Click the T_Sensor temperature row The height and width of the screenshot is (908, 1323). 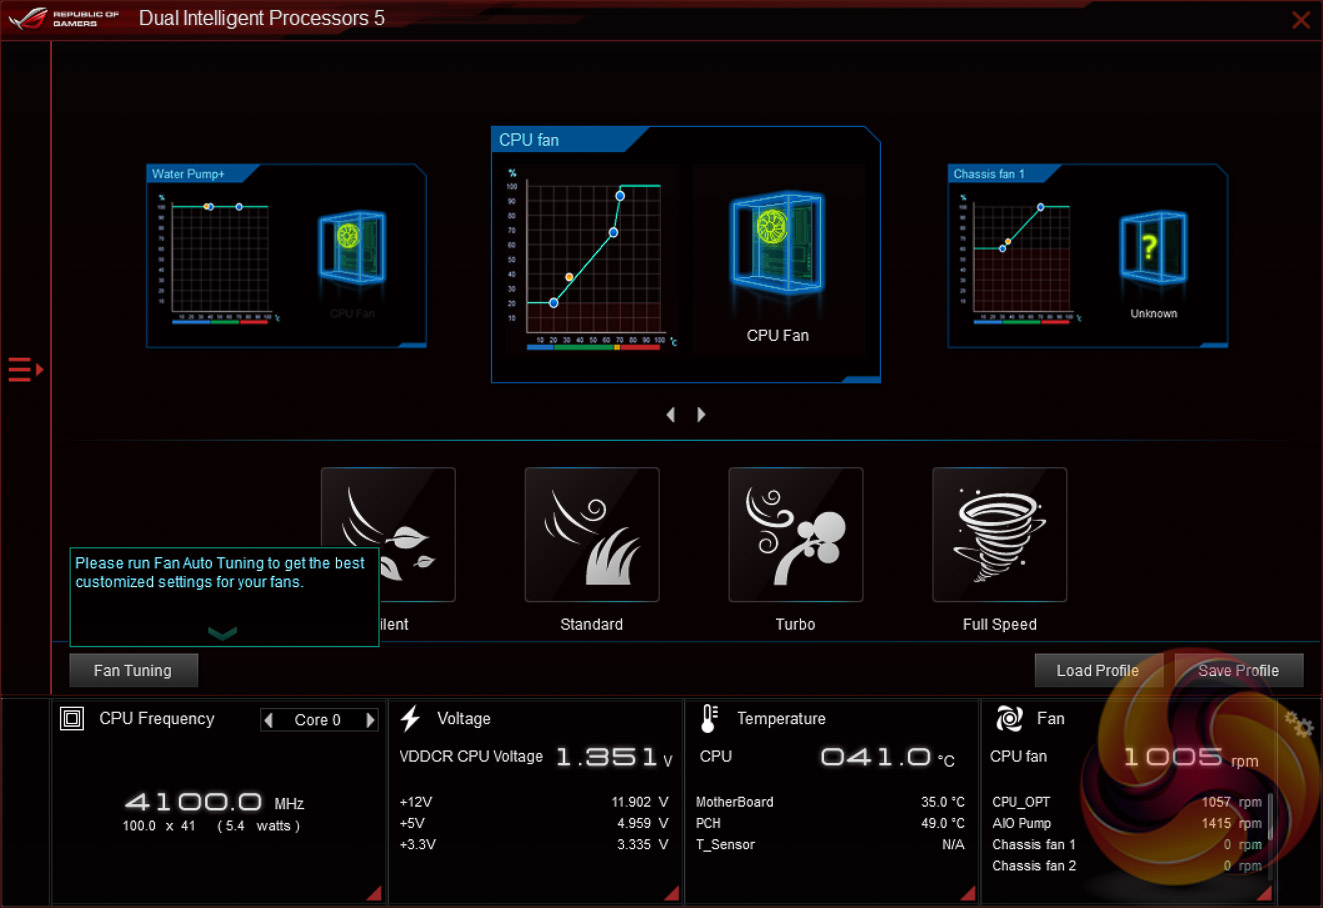tap(830, 844)
